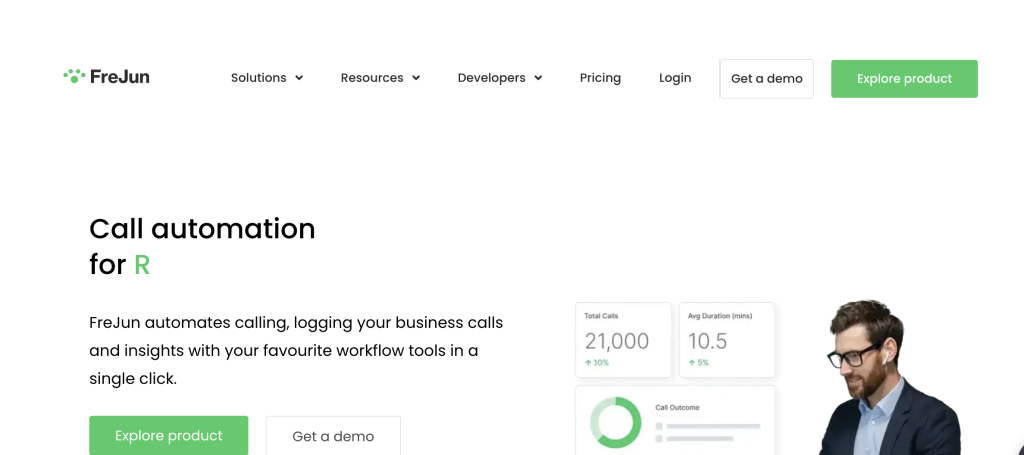Click the Call automation headline

click(202, 247)
